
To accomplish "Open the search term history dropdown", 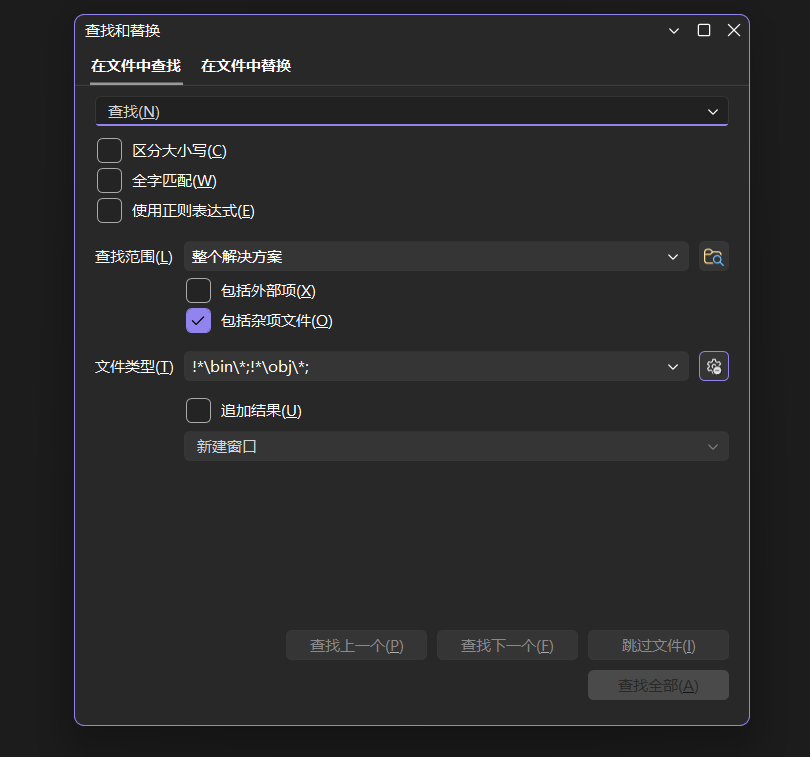I will [712, 111].
